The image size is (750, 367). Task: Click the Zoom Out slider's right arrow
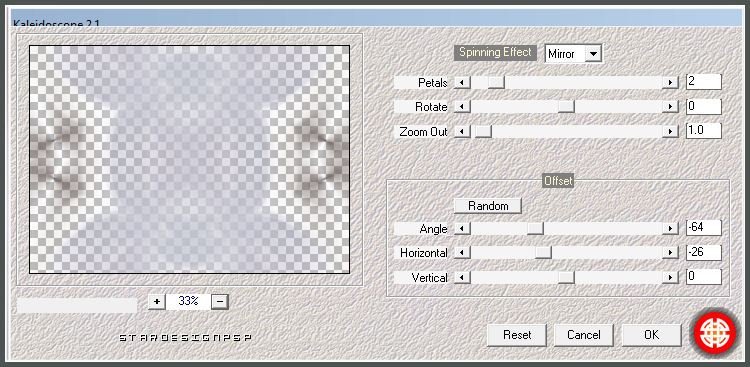[670, 131]
